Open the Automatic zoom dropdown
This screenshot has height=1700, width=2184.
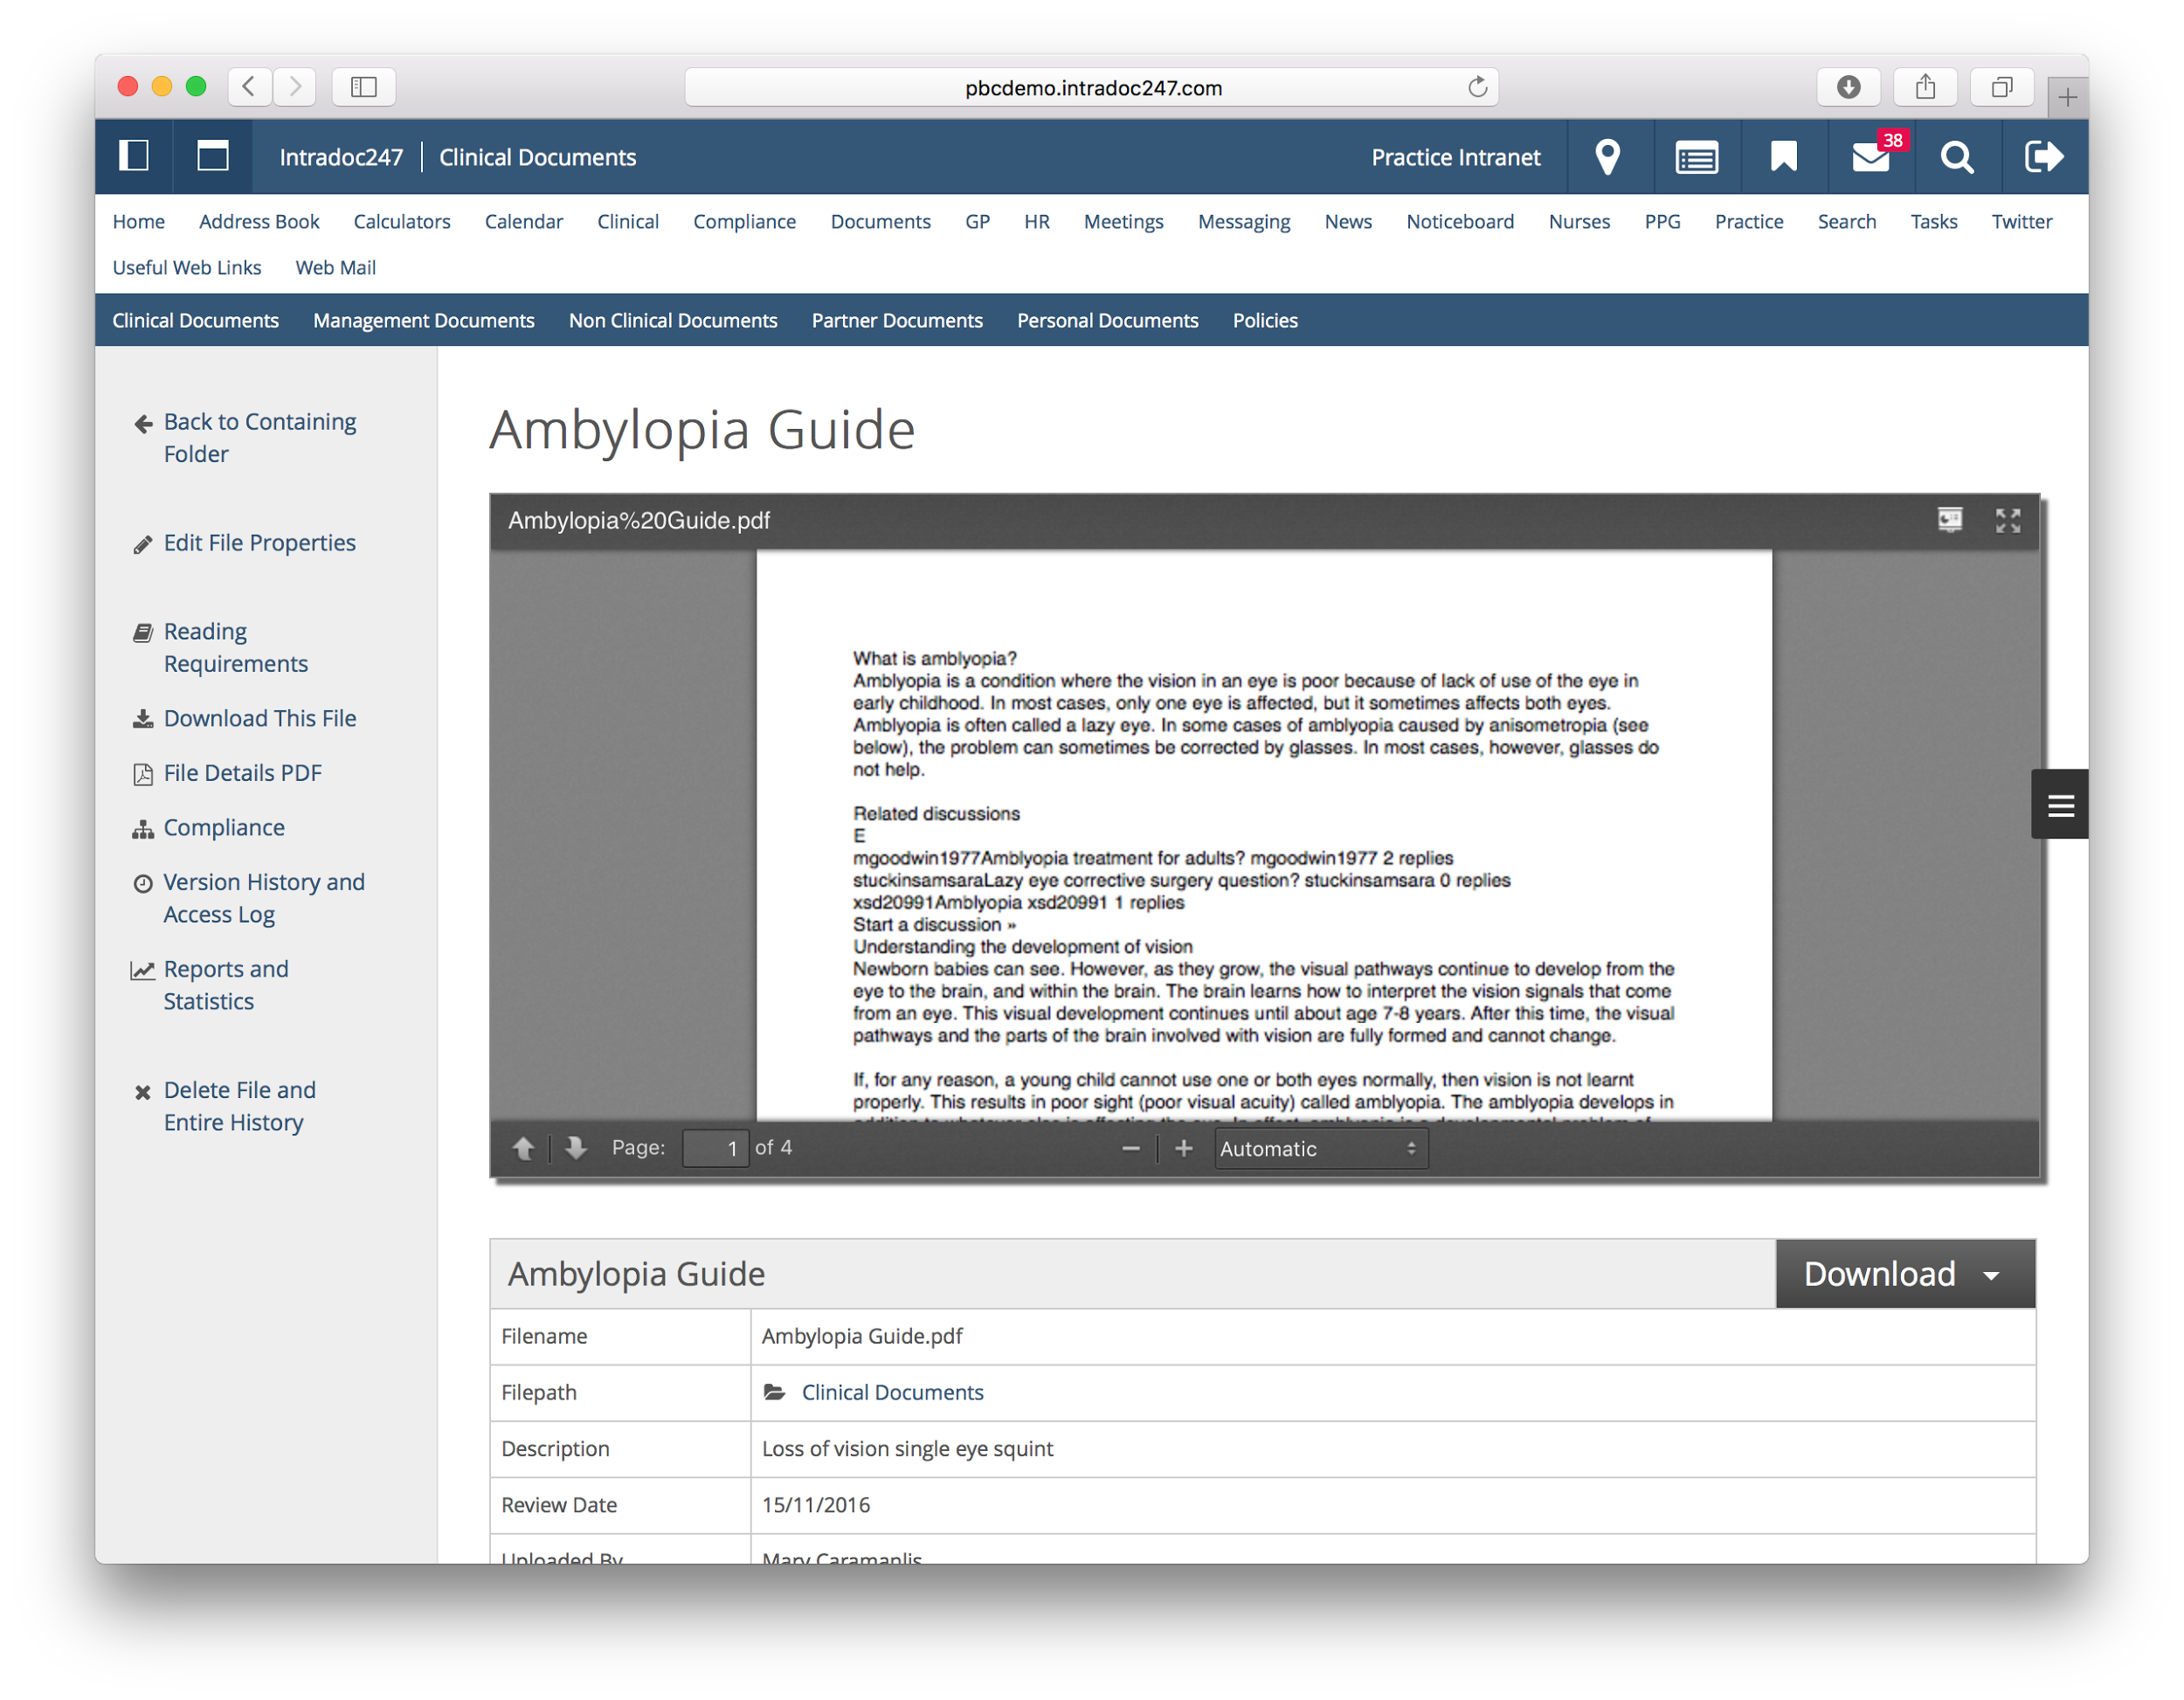1321,1149
